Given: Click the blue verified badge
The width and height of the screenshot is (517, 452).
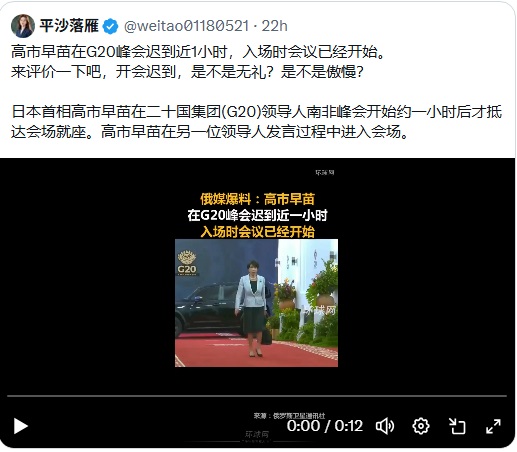Looking at the screenshot, I should [x=110, y=26].
